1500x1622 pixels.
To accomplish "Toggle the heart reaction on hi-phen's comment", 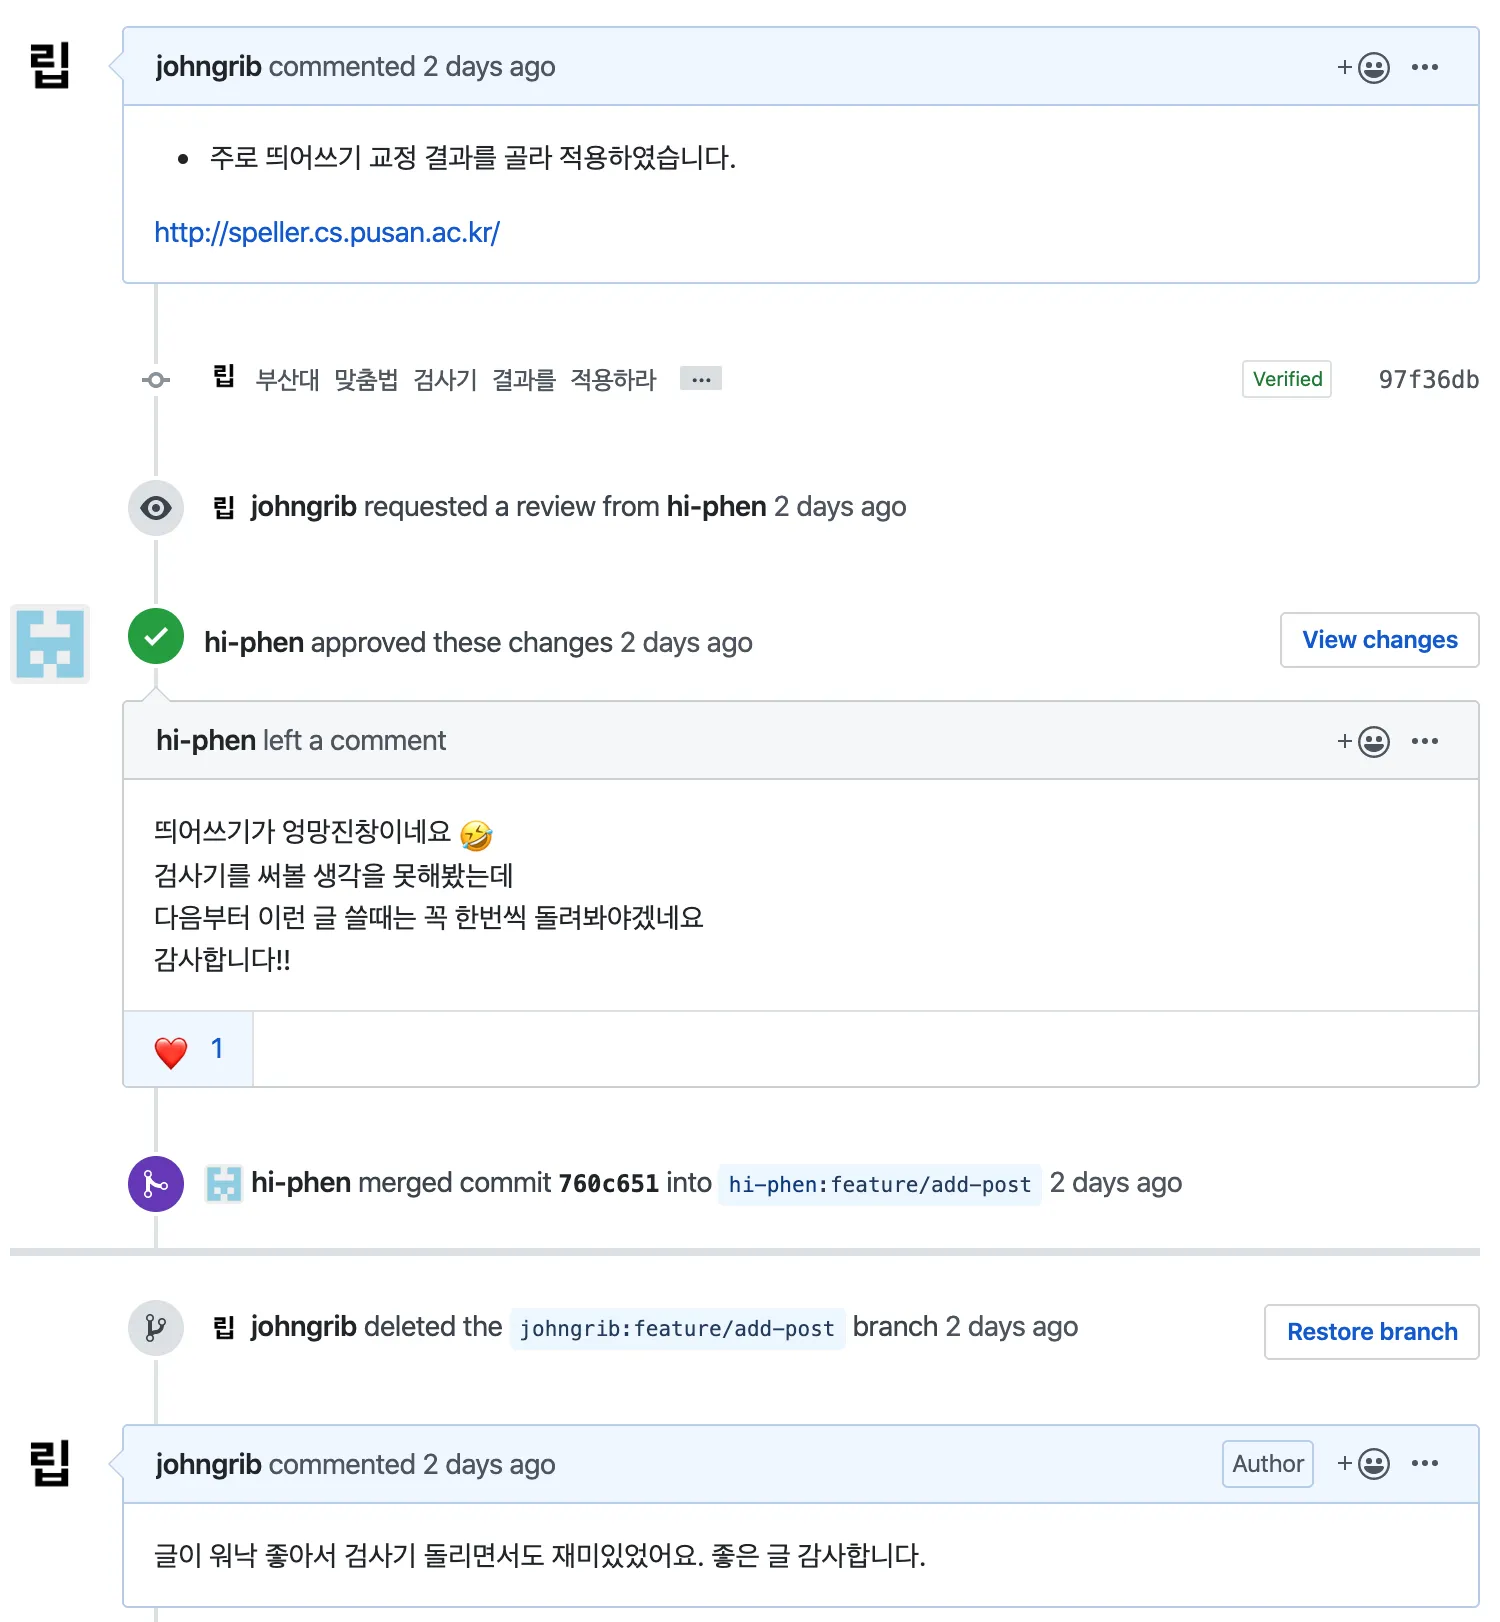I will [x=186, y=1049].
